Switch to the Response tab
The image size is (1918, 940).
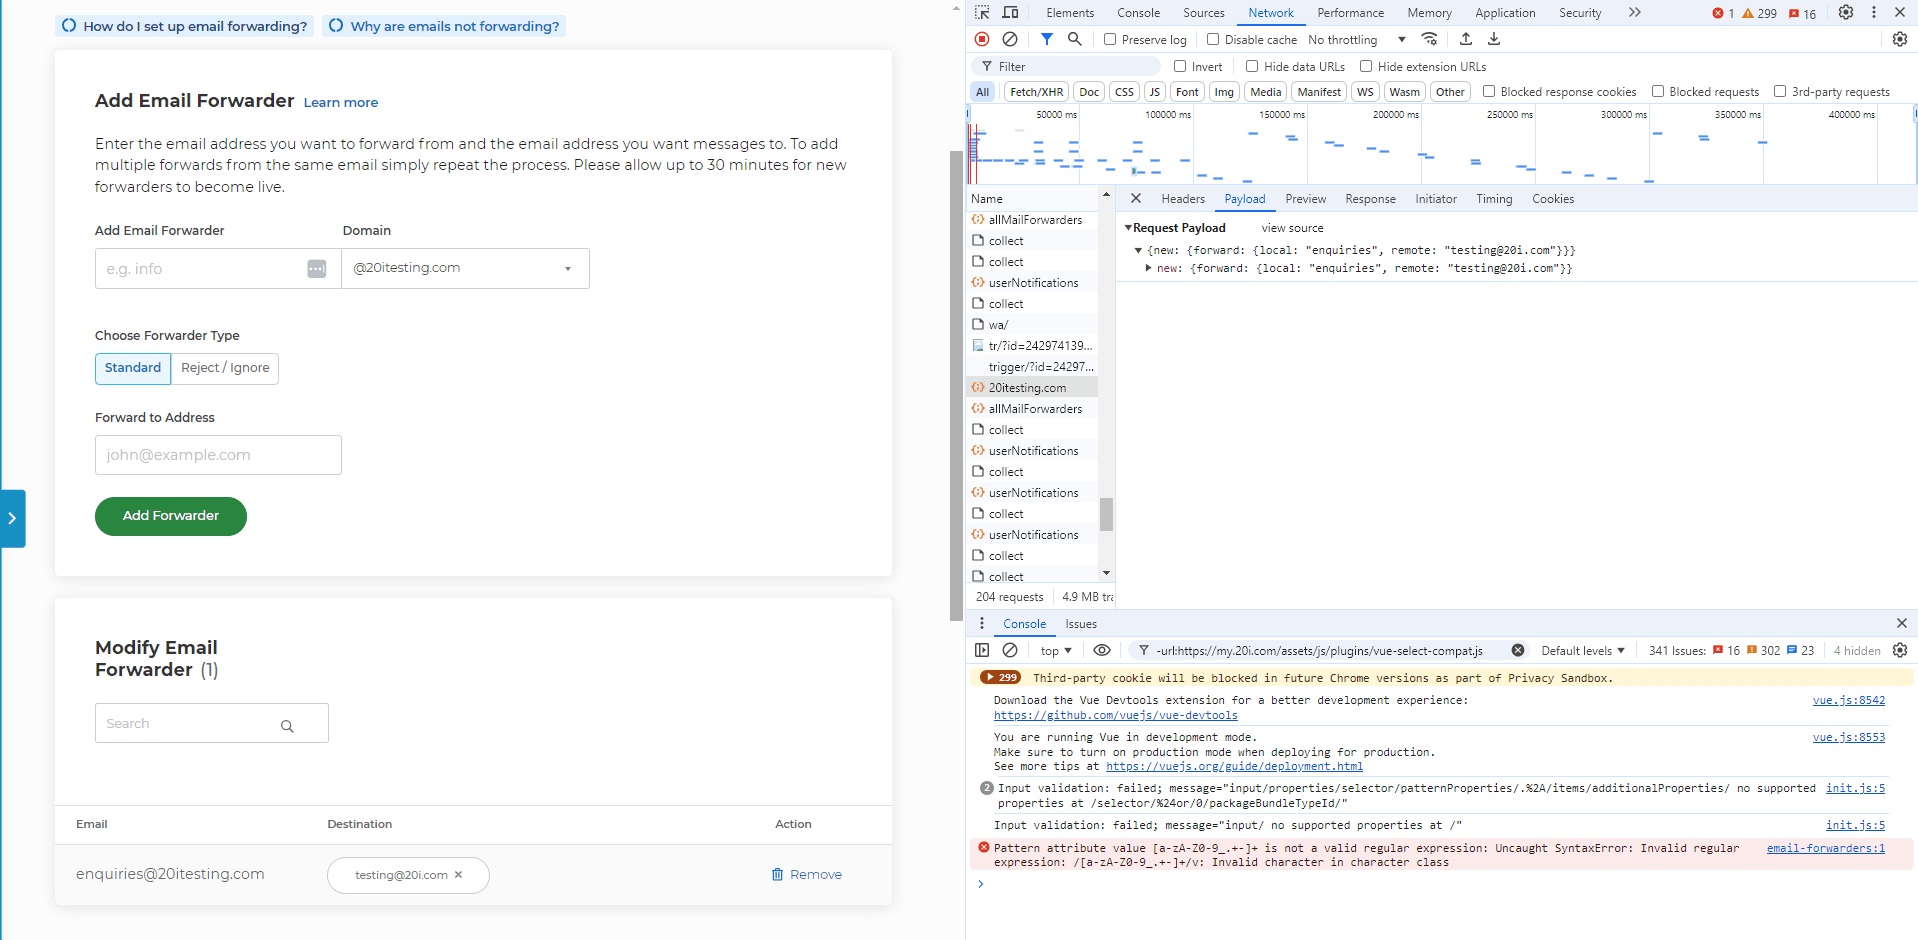coord(1370,199)
